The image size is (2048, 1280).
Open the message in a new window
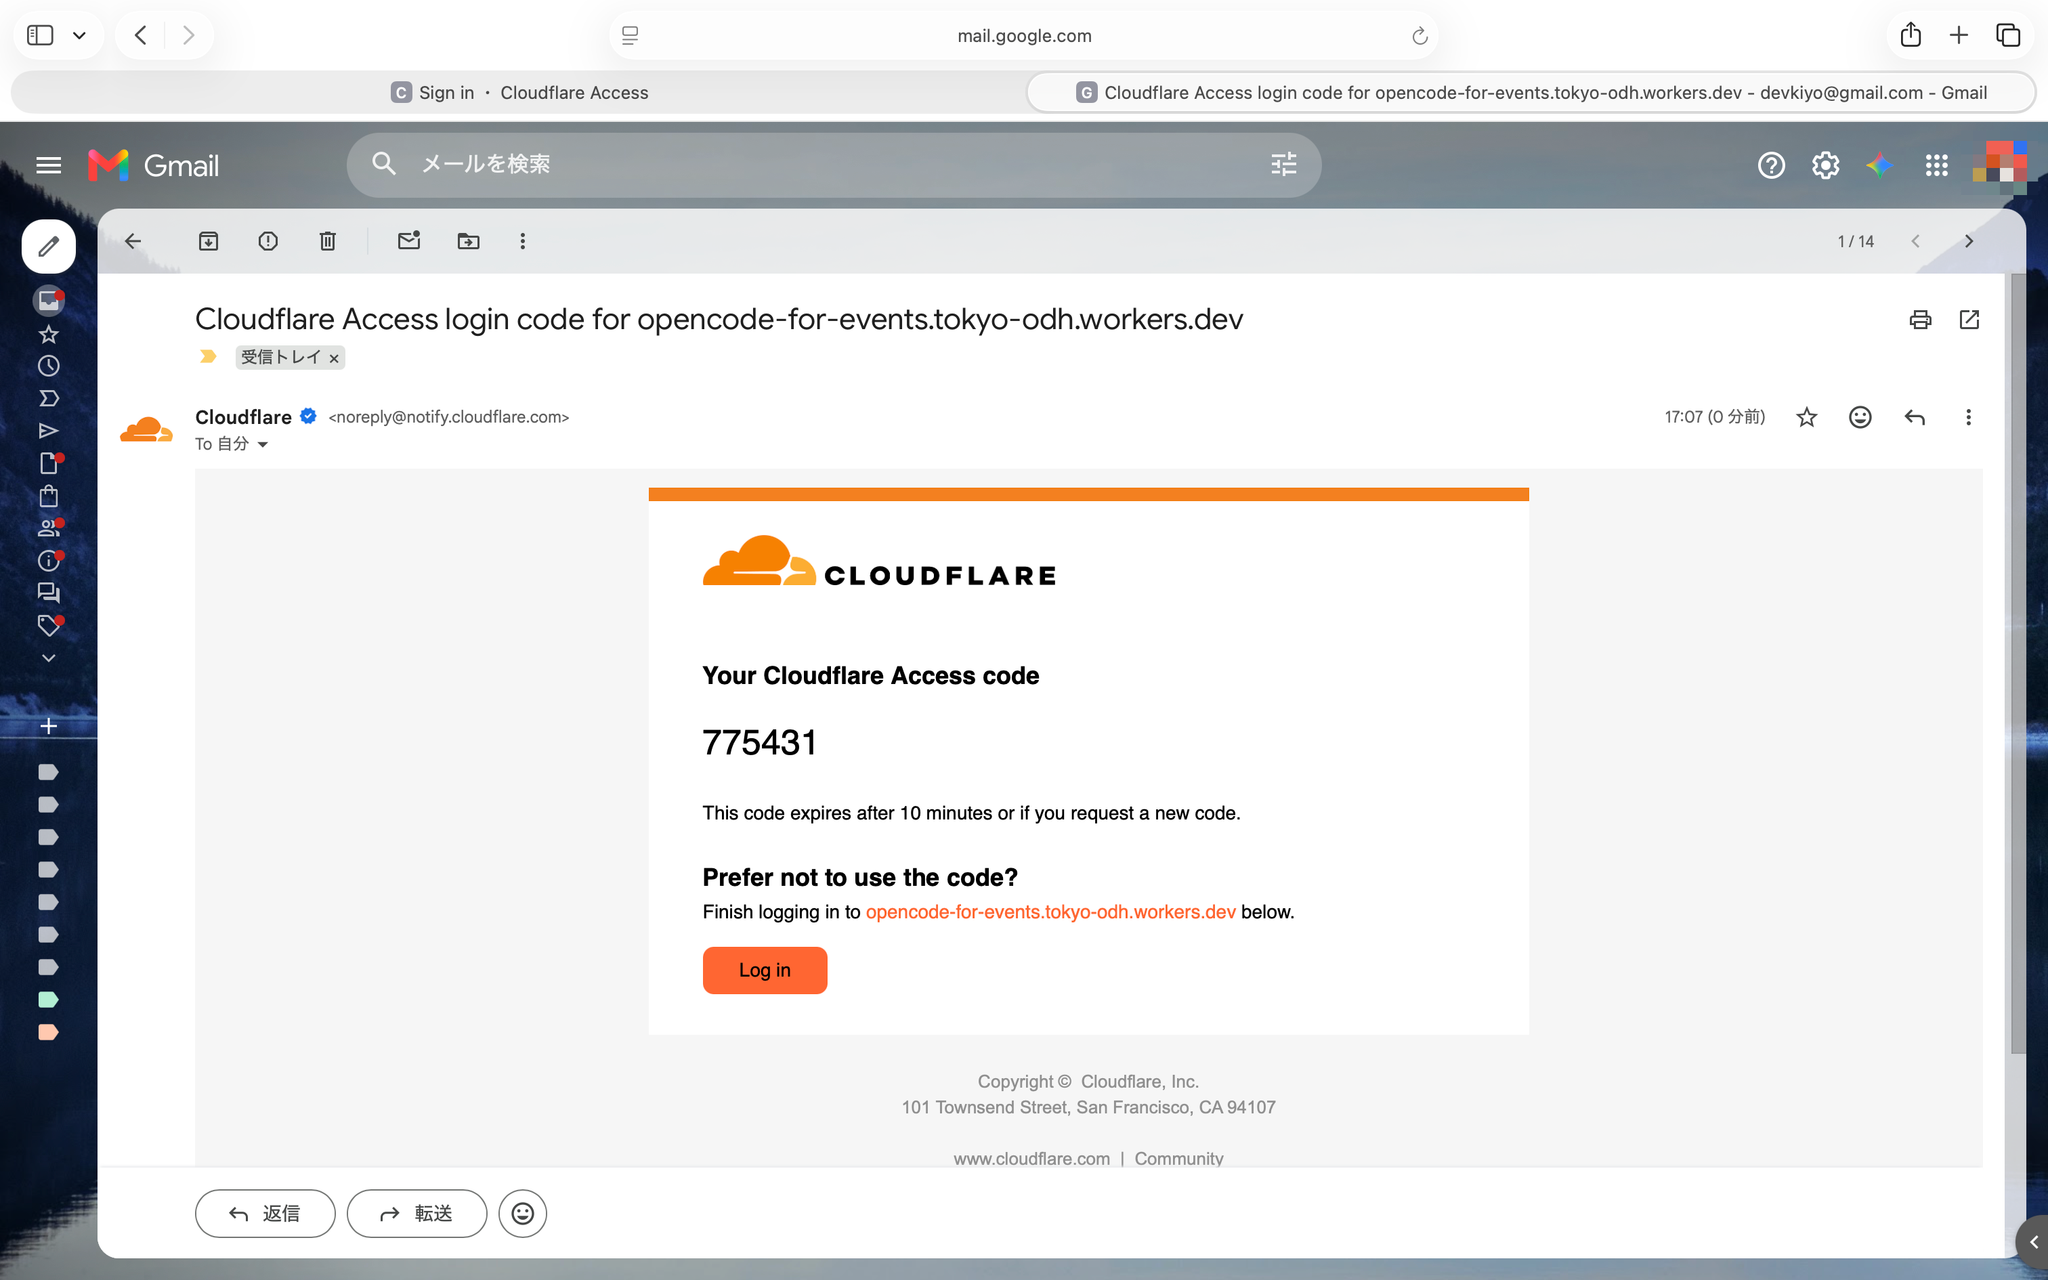click(x=1969, y=320)
